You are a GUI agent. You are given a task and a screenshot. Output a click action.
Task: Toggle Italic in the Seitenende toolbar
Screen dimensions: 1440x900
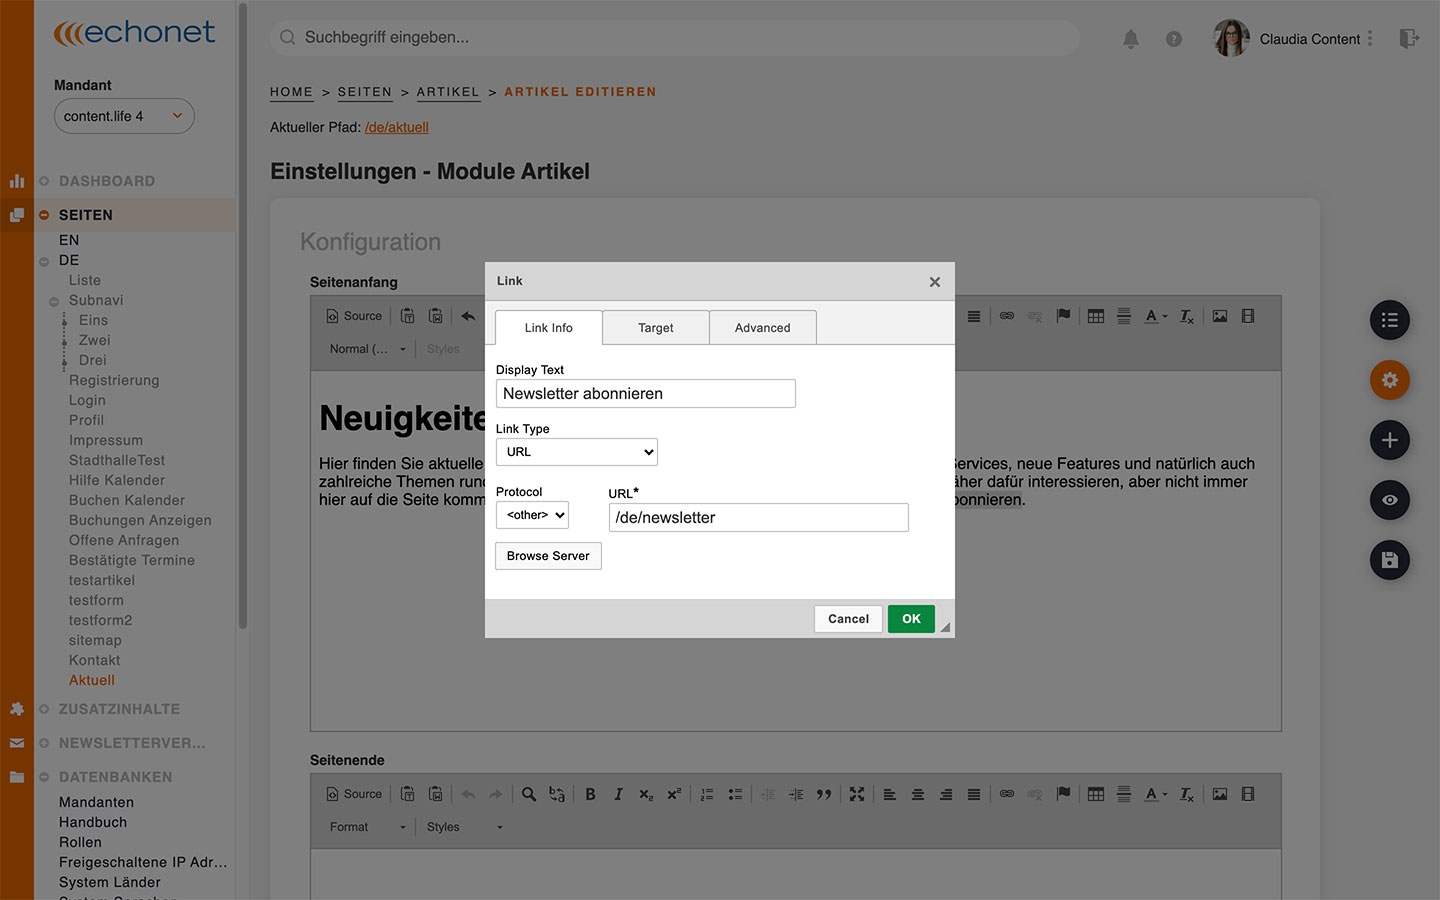tap(618, 794)
